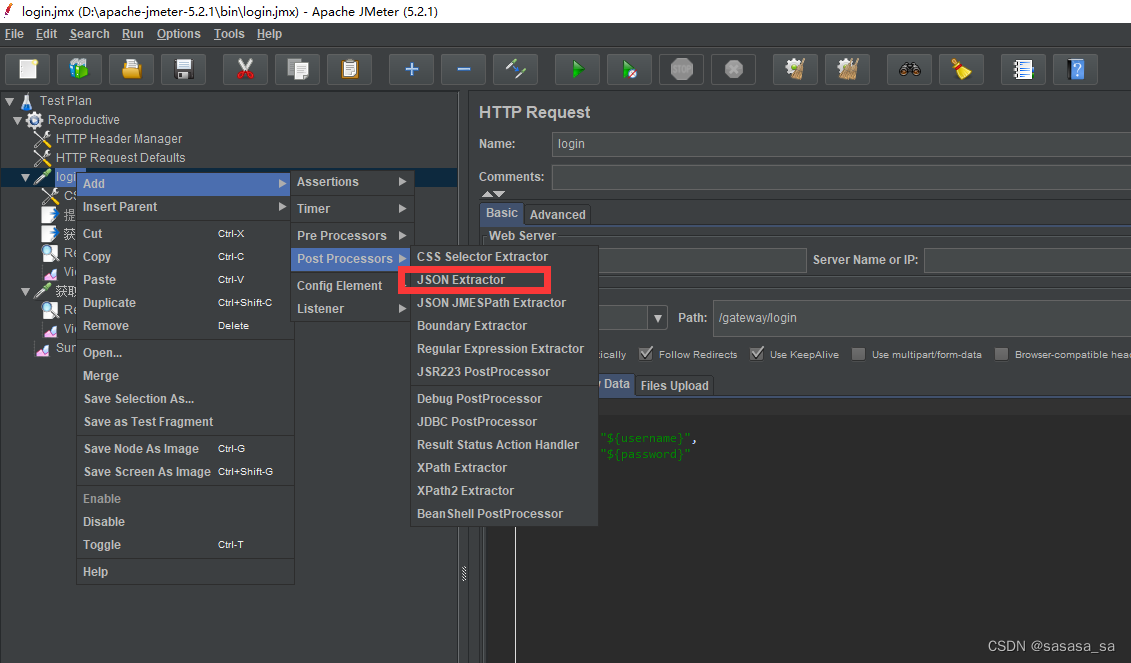
Task: Click the Clear results icon
Action: 795,69
